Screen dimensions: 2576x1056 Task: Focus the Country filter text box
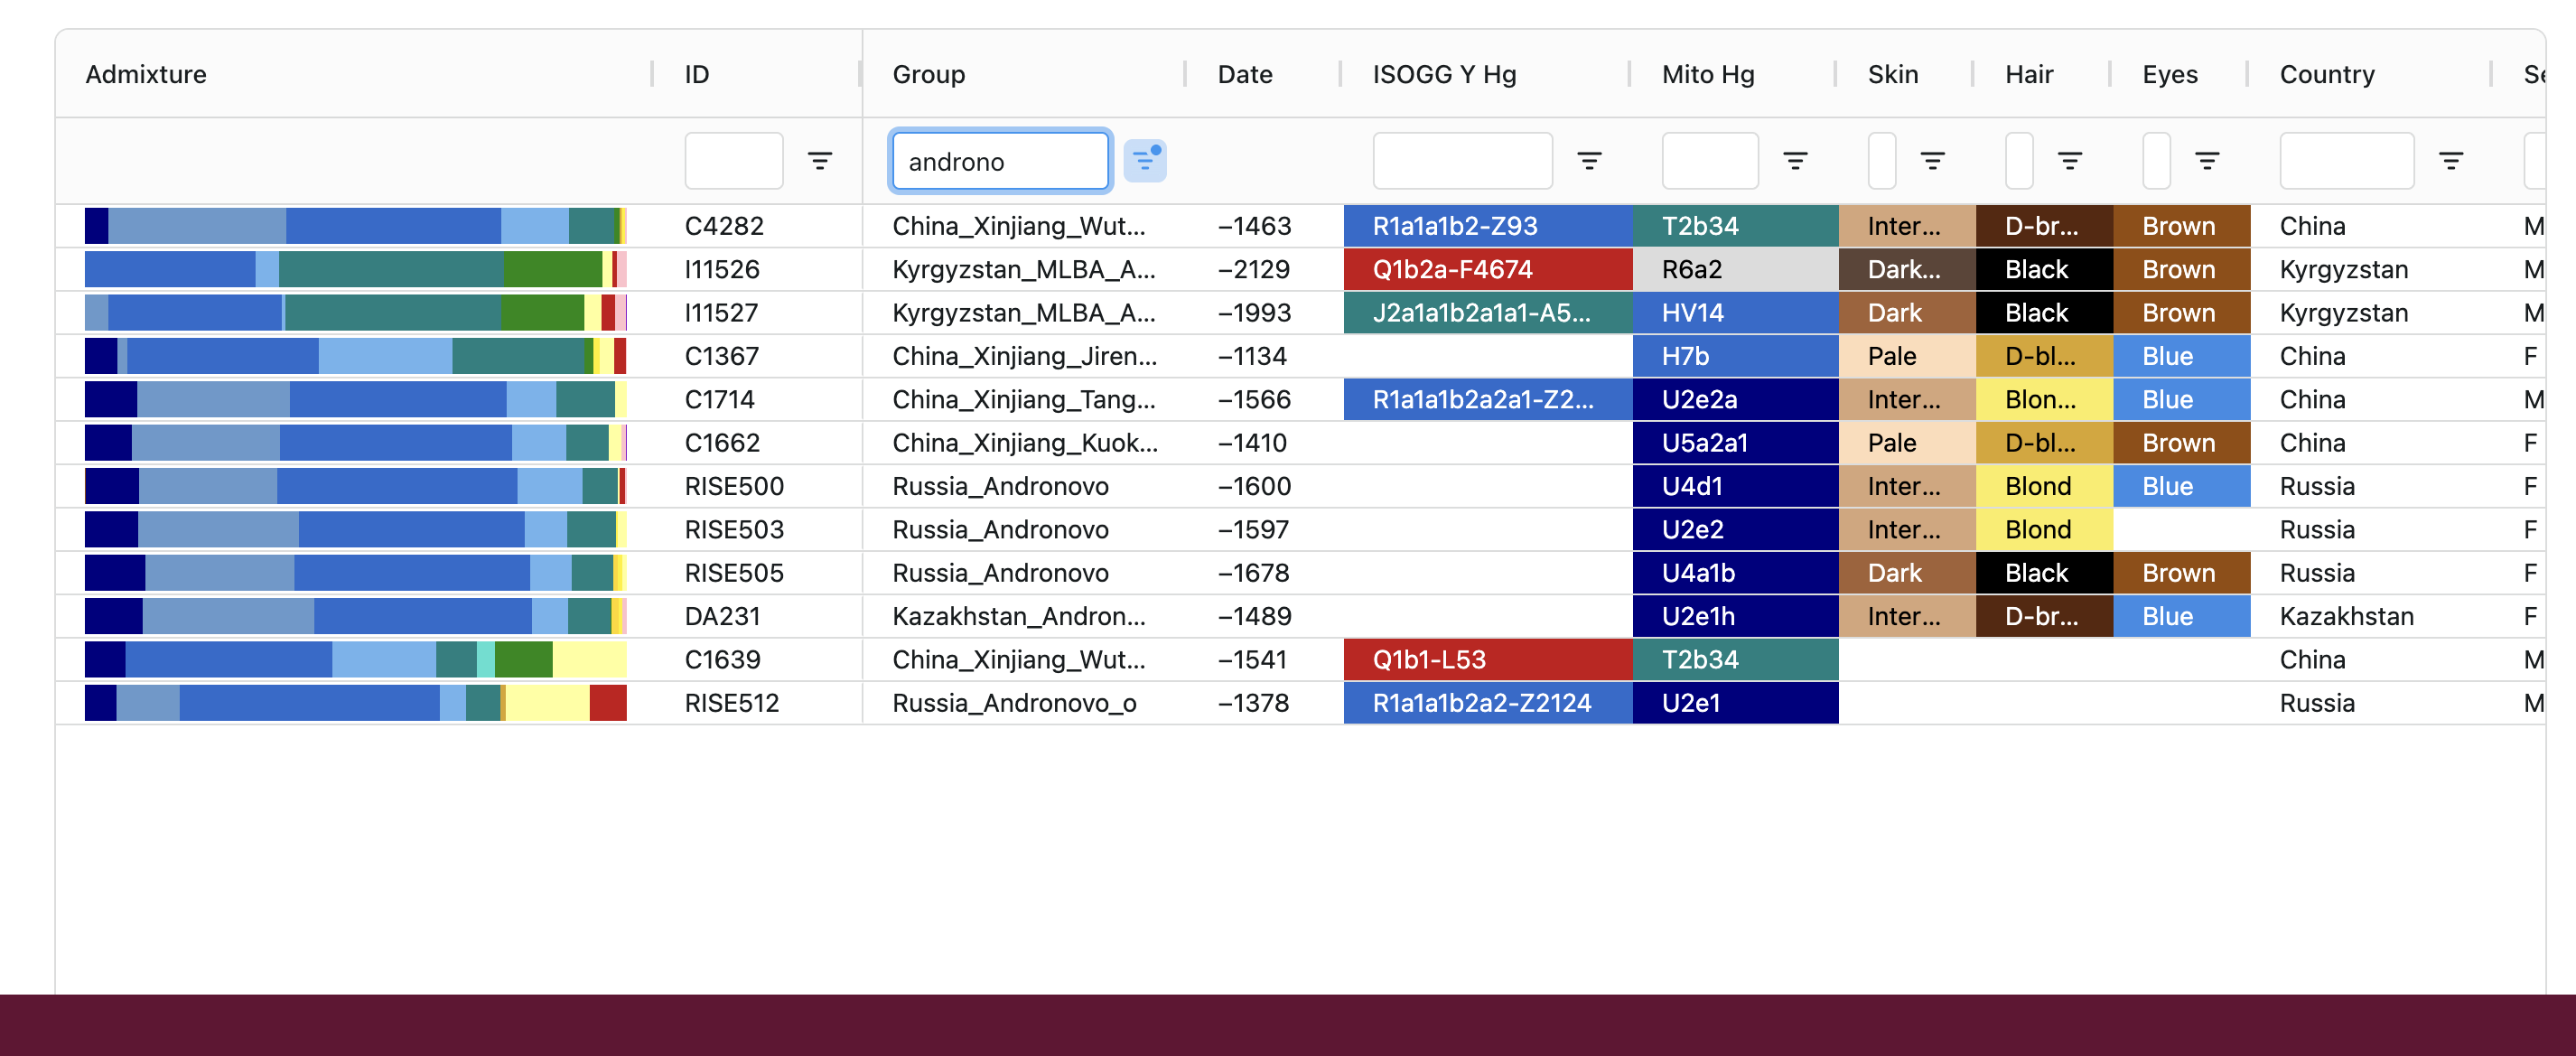pos(2347,161)
